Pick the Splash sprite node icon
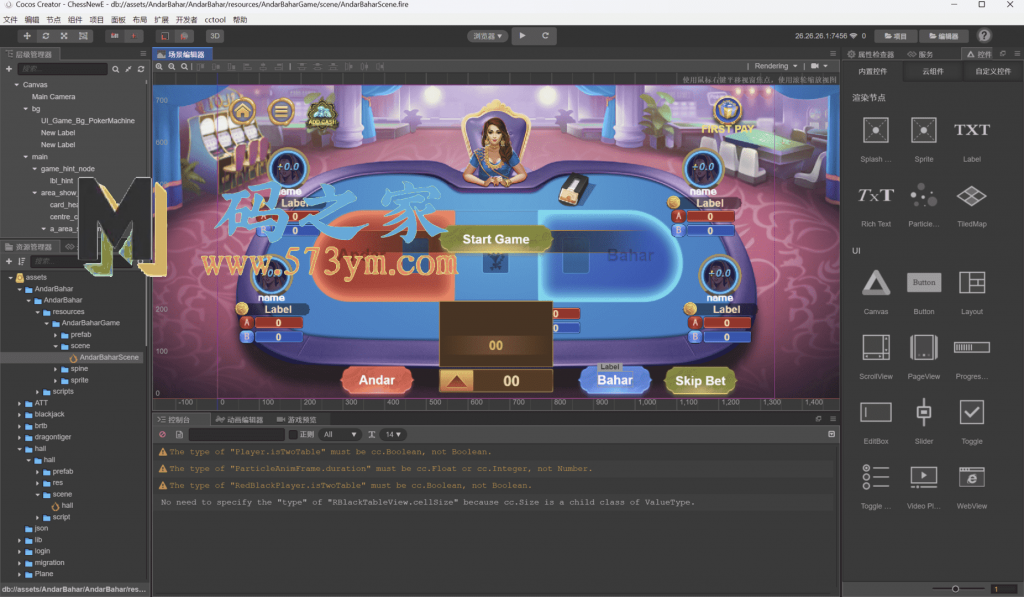 (x=876, y=130)
